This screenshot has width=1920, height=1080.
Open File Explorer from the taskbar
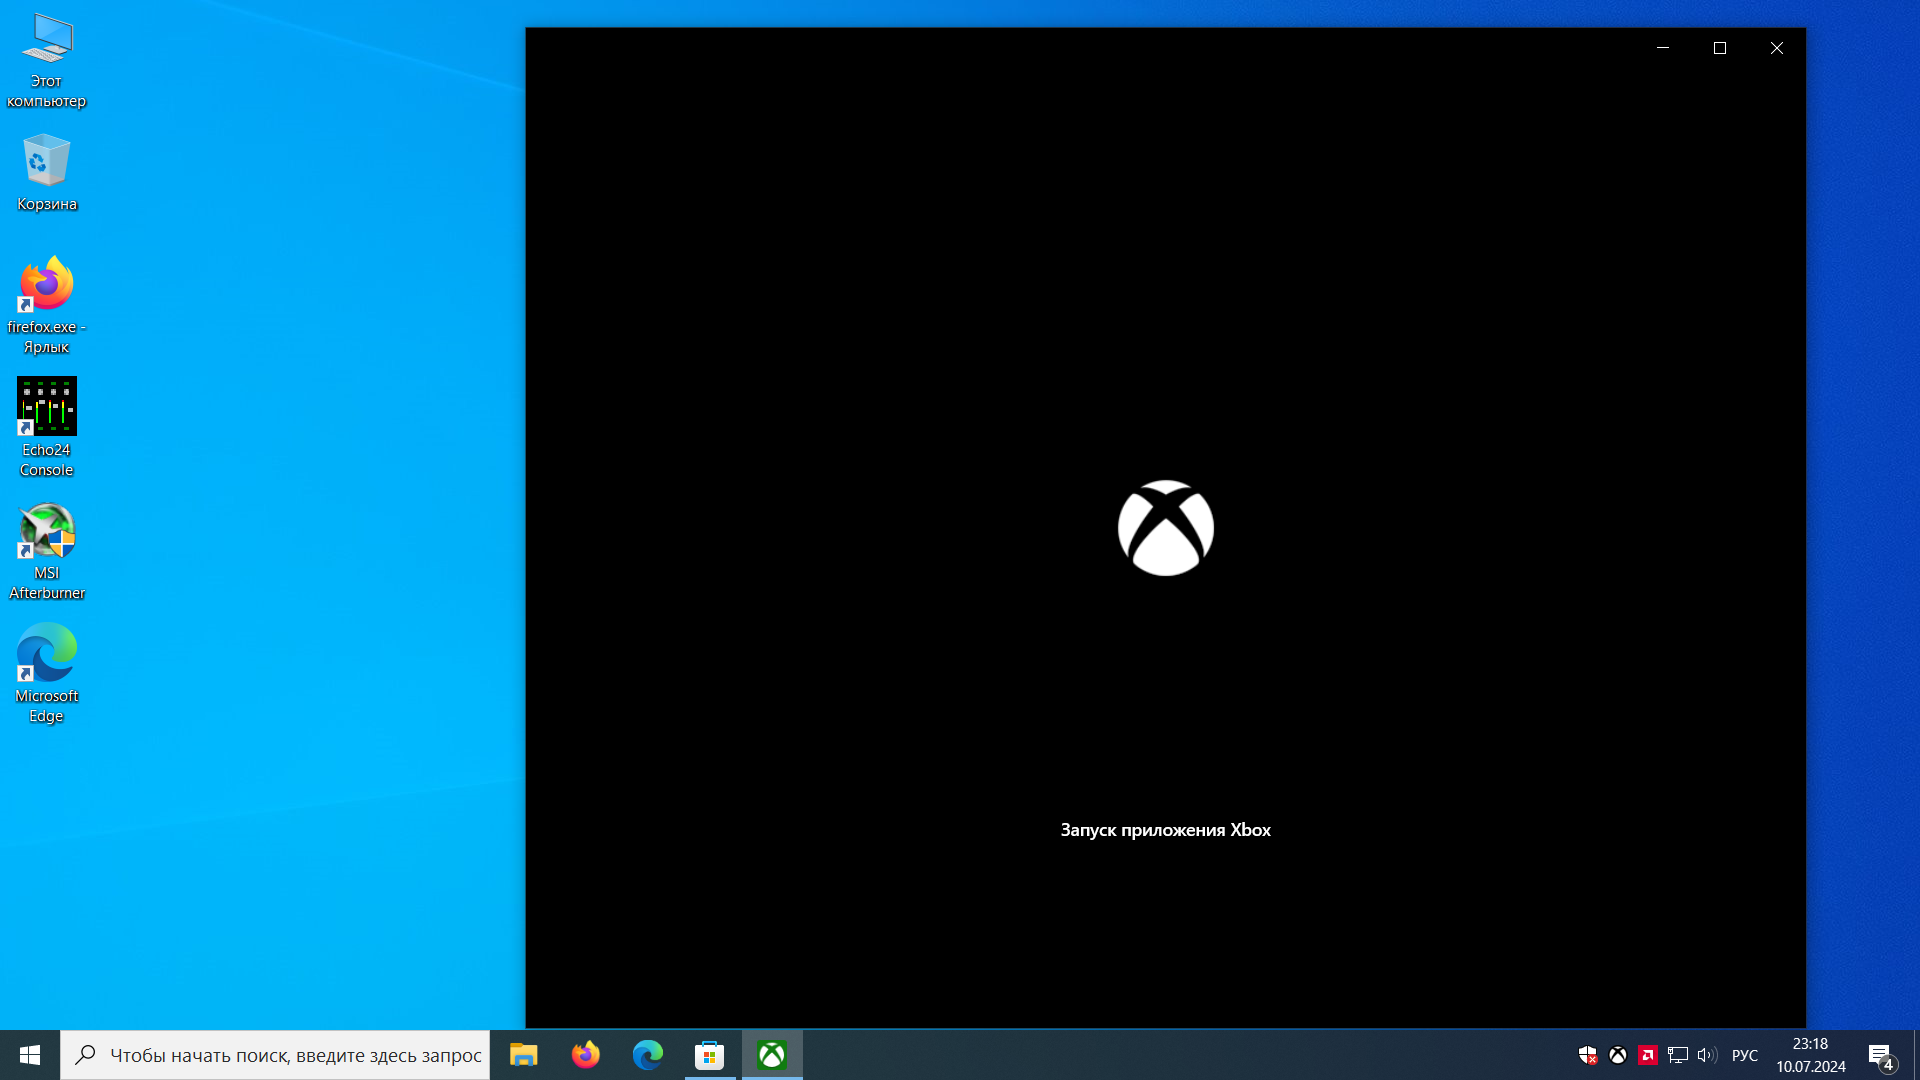point(523,1055)
